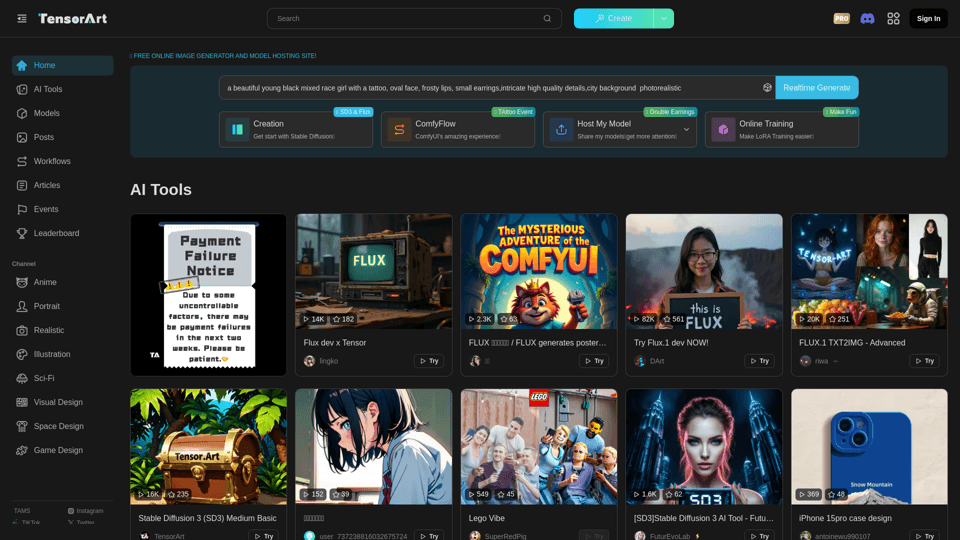This screenshot has width=960, height=540.
Task: Click the Leaderboard trophy icon
Action: (22, 233)
